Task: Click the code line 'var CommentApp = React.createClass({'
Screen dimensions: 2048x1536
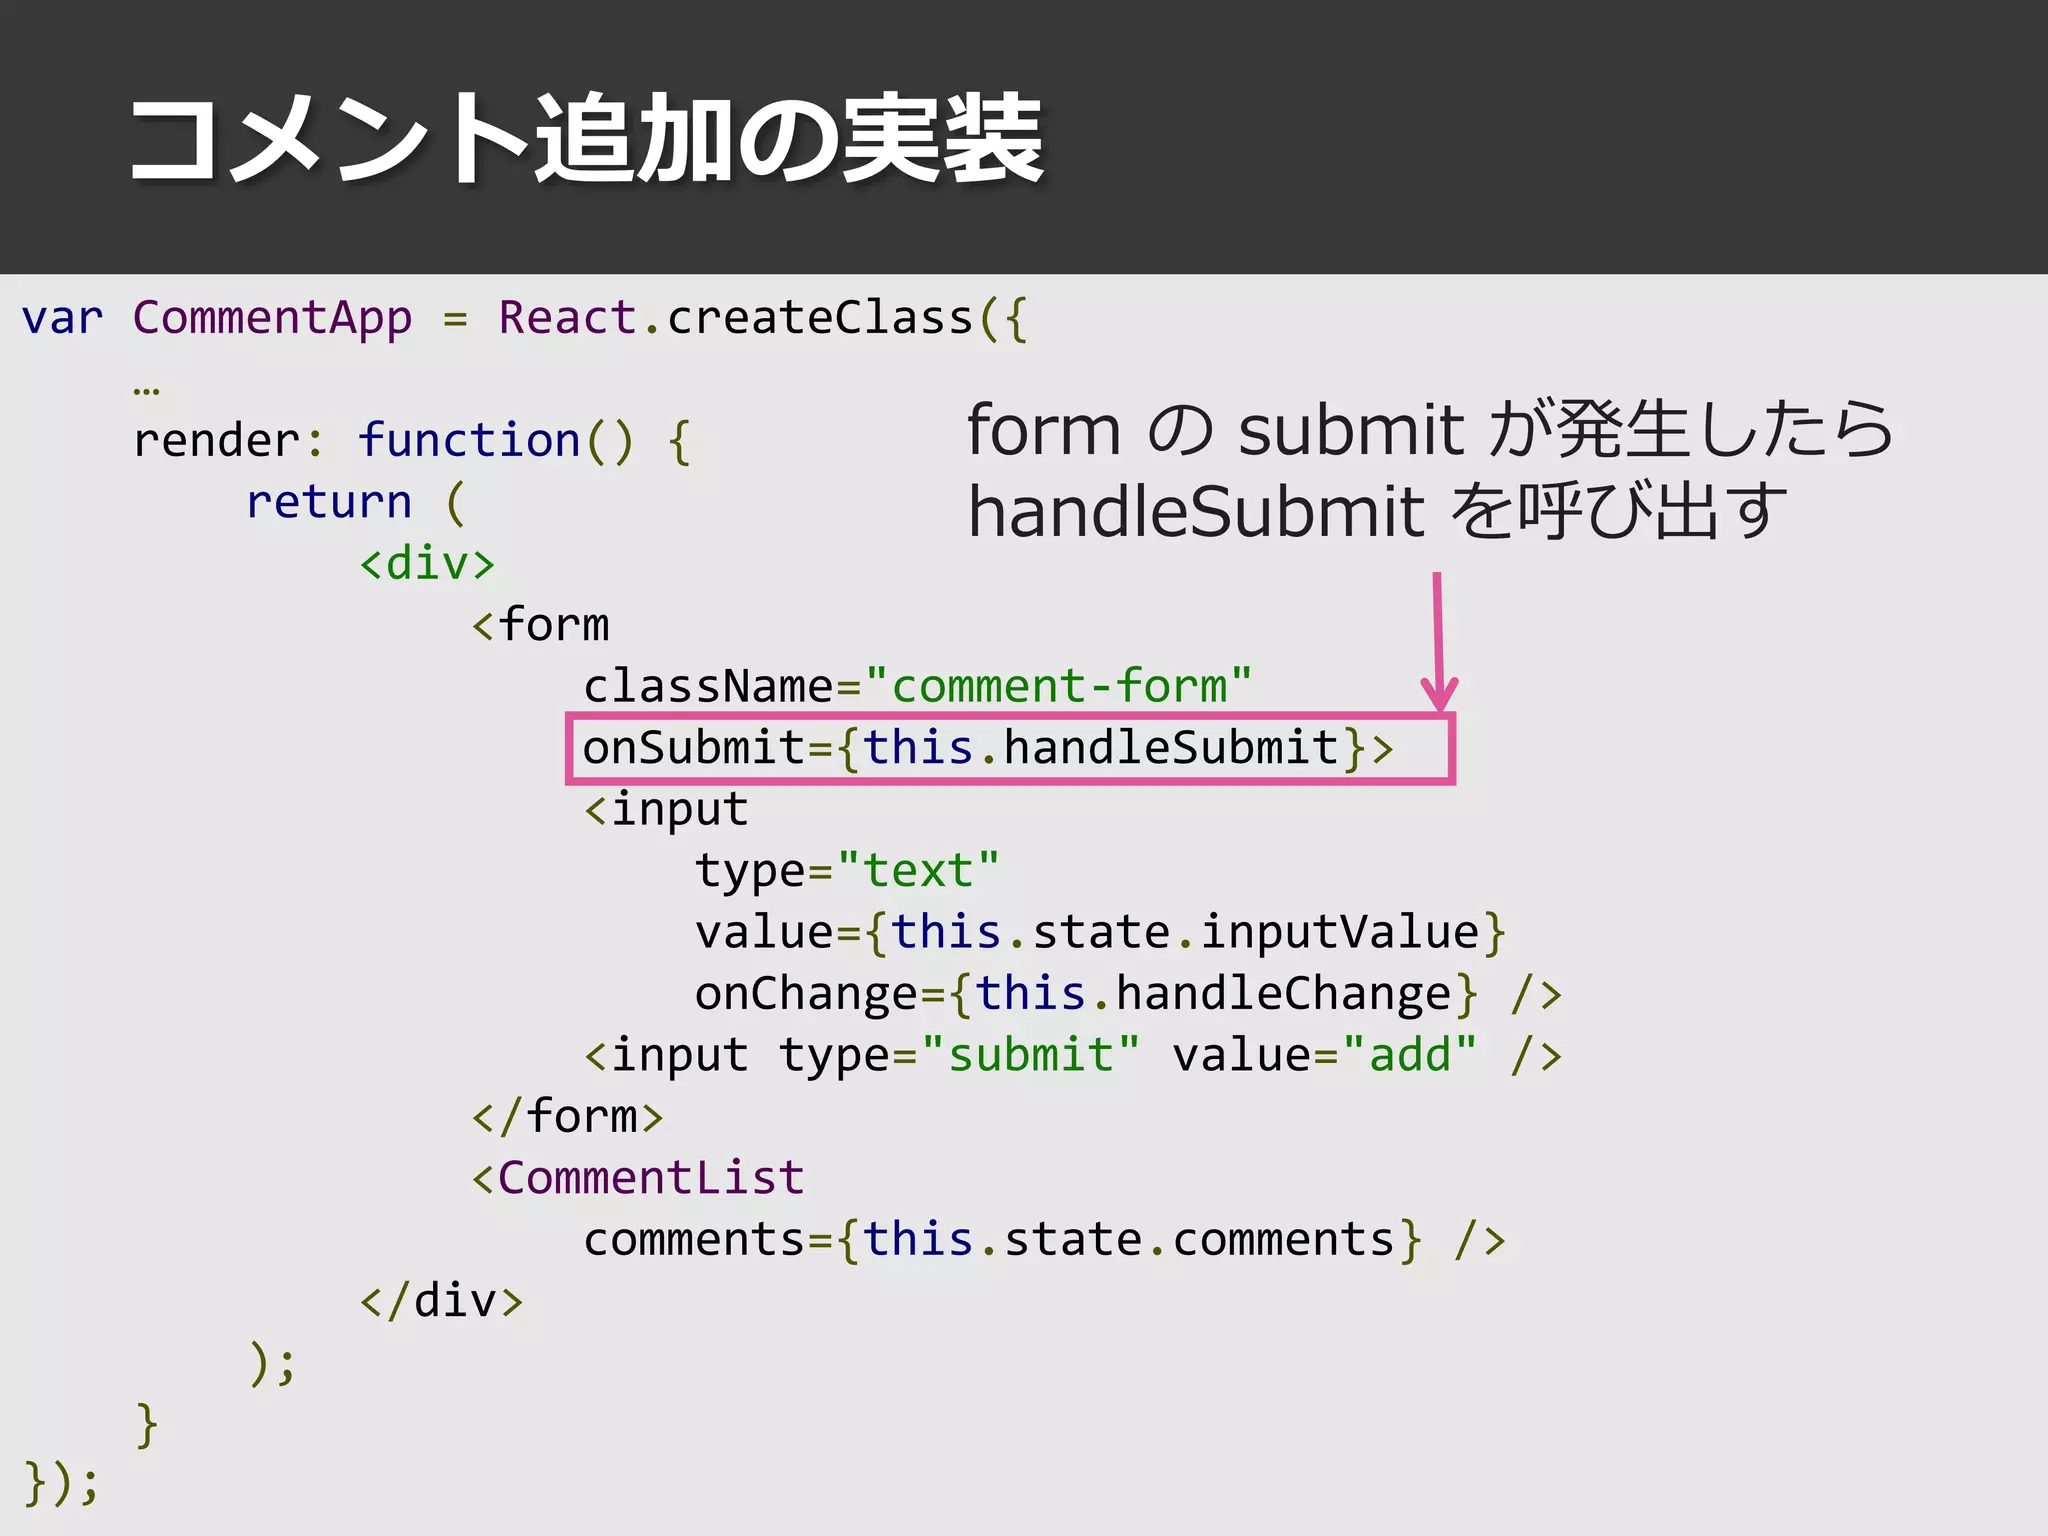Action: click(x=525, y=319)
